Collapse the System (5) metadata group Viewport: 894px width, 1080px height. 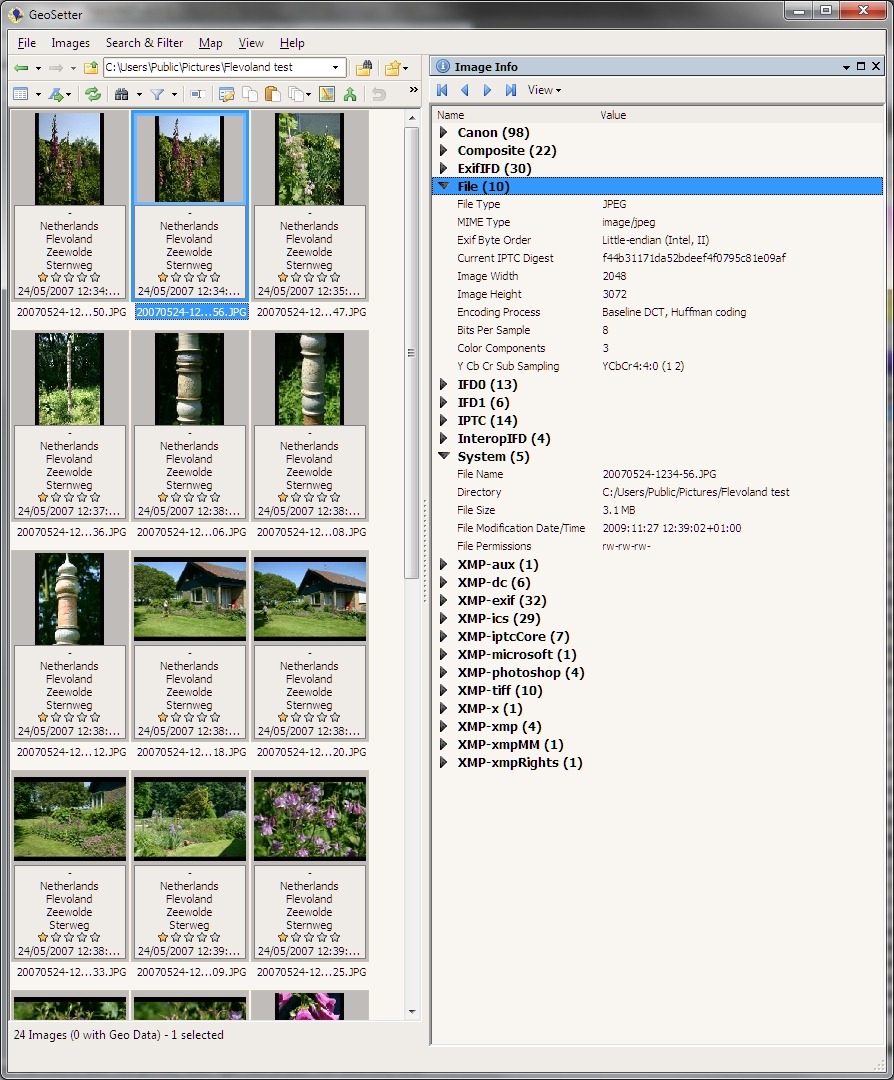click(x=444, y=457)
